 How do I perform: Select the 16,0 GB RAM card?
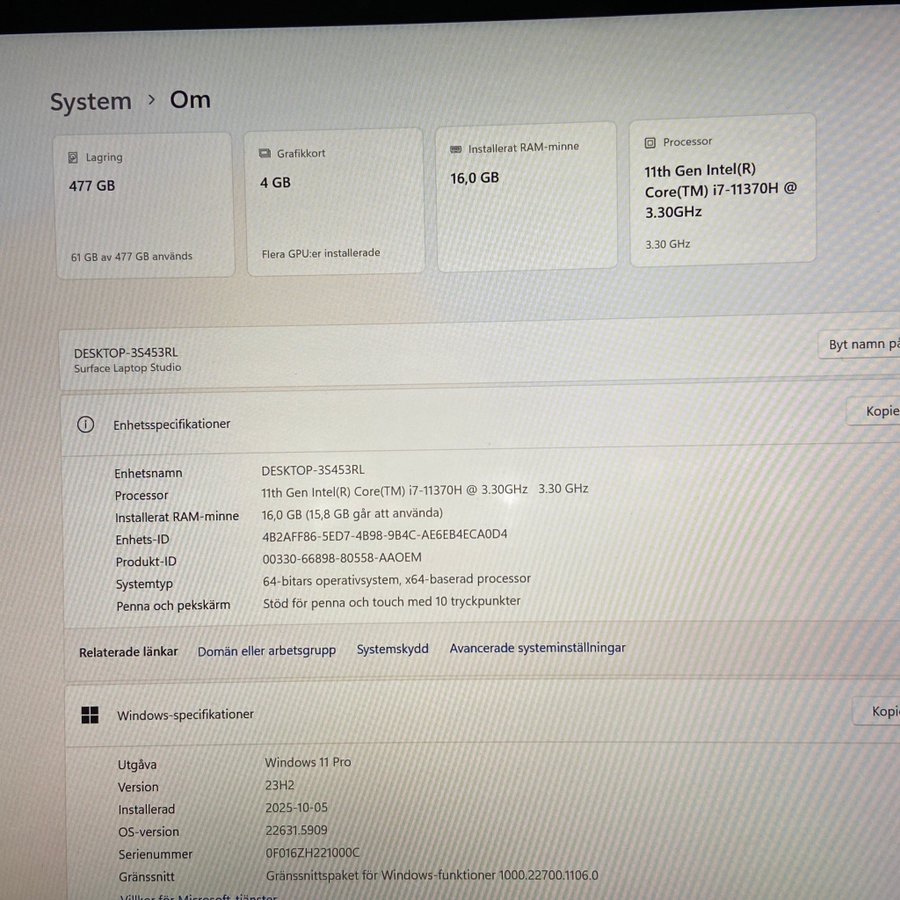[x=526, y=197]
